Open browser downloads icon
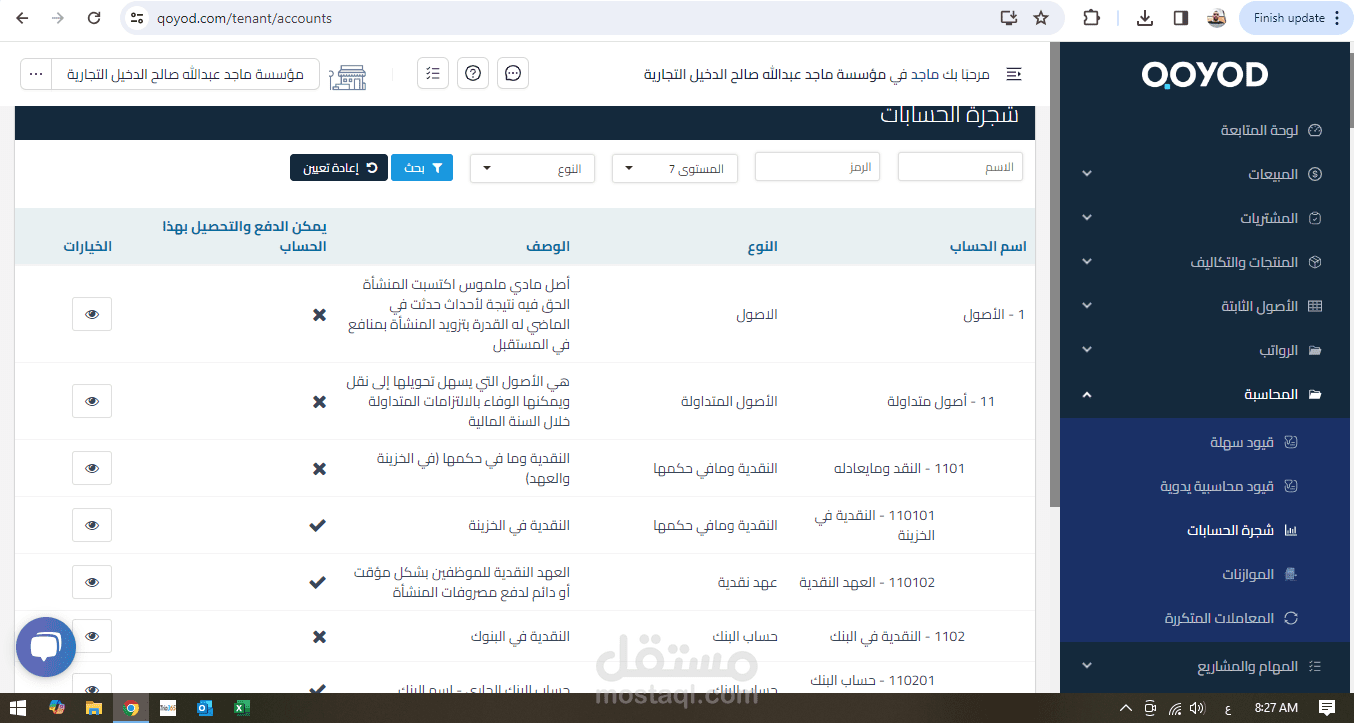Image resolution: width=1354 pixels, height=723 pixels. coord(1146,18)
